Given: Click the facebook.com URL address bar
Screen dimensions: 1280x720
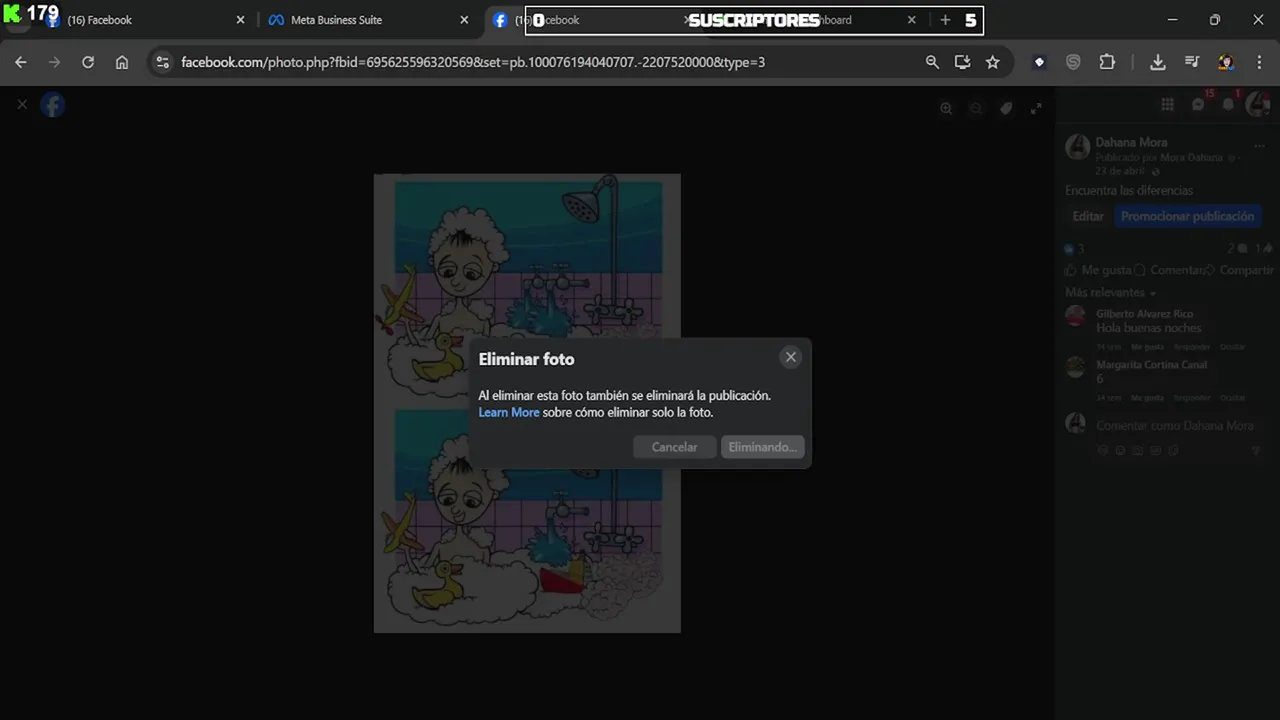Looking at the screenshot, I should pyautogui.click(x=473, y=62).
